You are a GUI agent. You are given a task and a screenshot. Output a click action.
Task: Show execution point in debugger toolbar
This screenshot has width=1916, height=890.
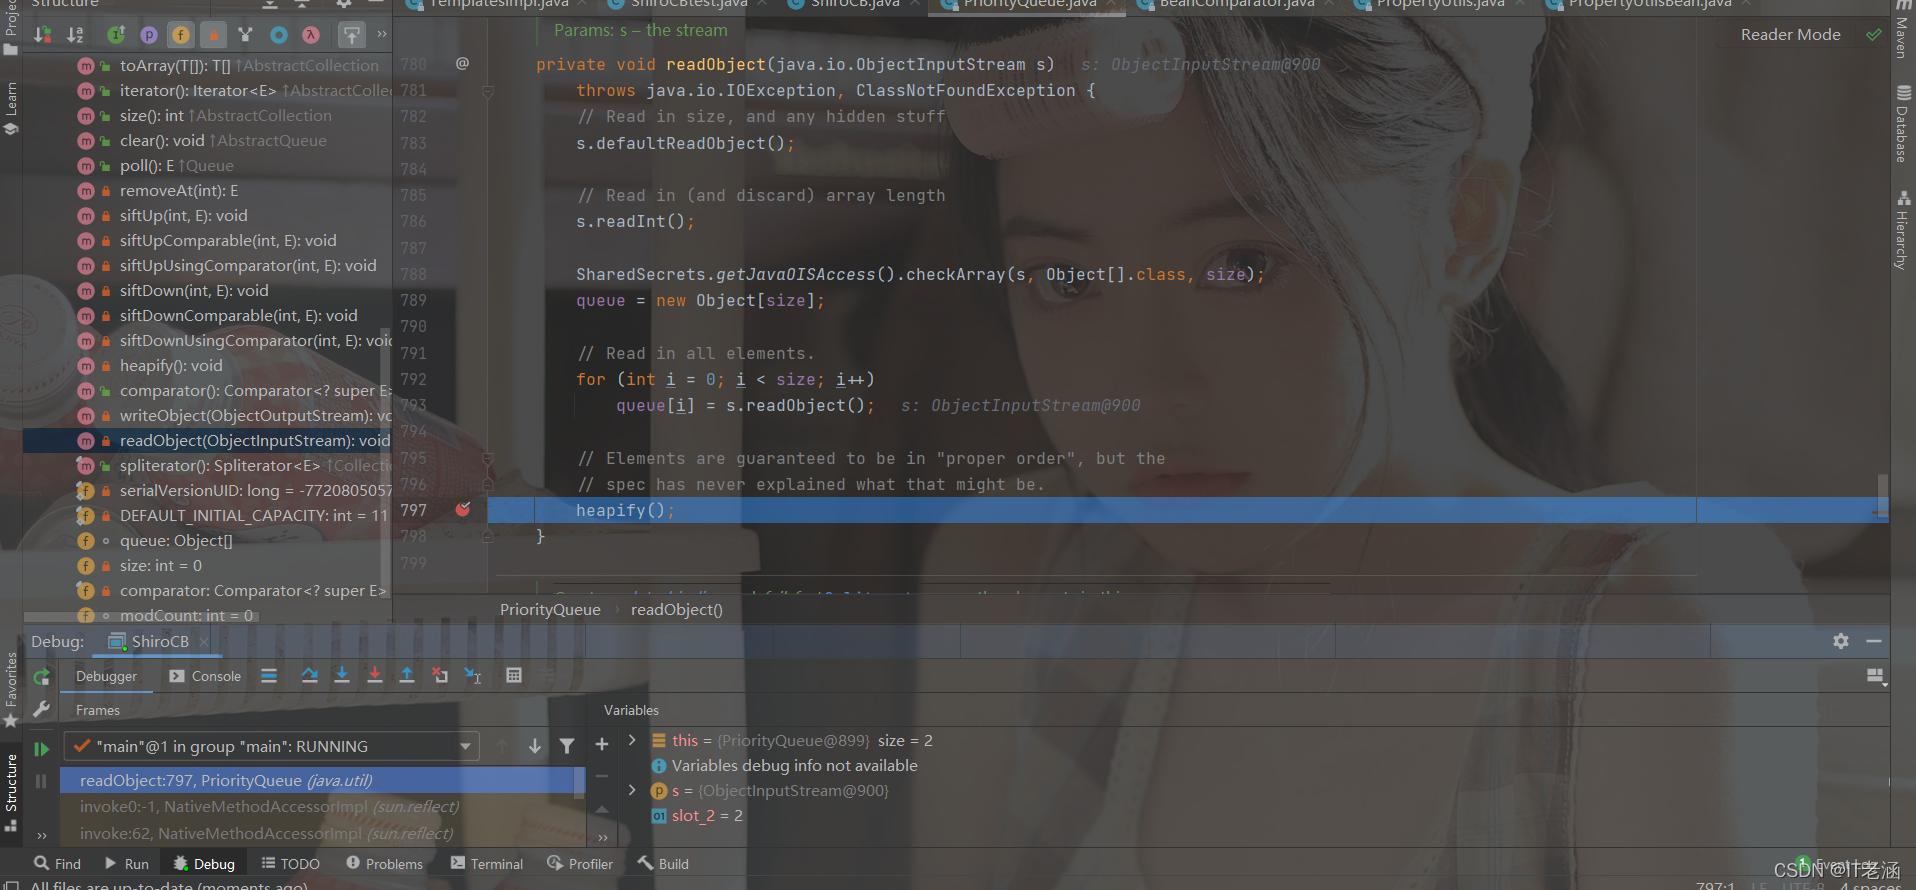coord(269,676)
